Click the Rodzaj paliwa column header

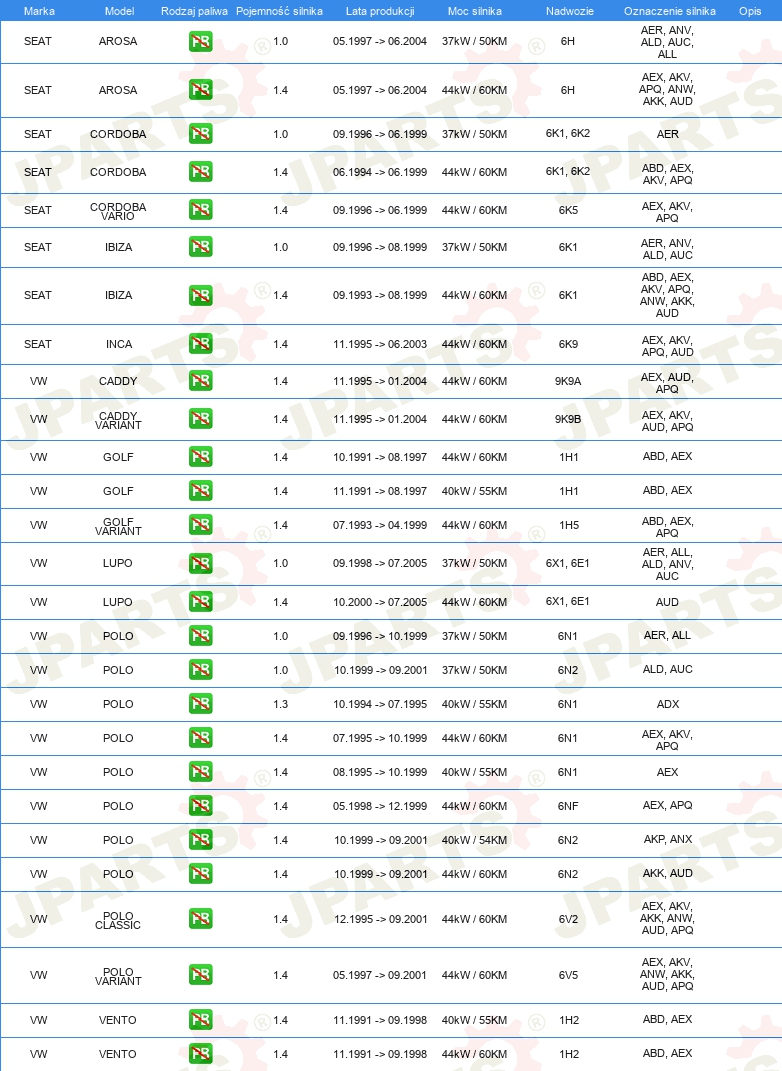click(195, 11)
